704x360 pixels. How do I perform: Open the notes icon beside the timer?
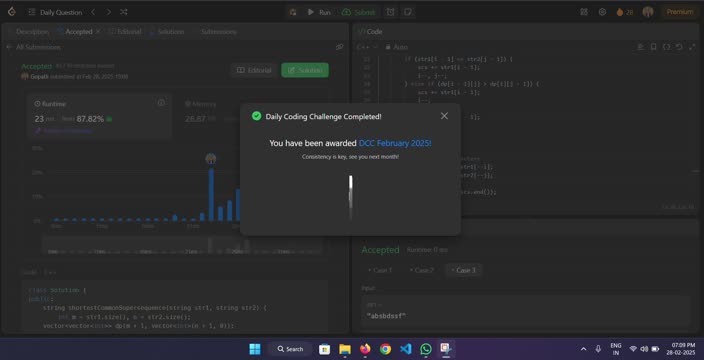(x=407, y=12)
